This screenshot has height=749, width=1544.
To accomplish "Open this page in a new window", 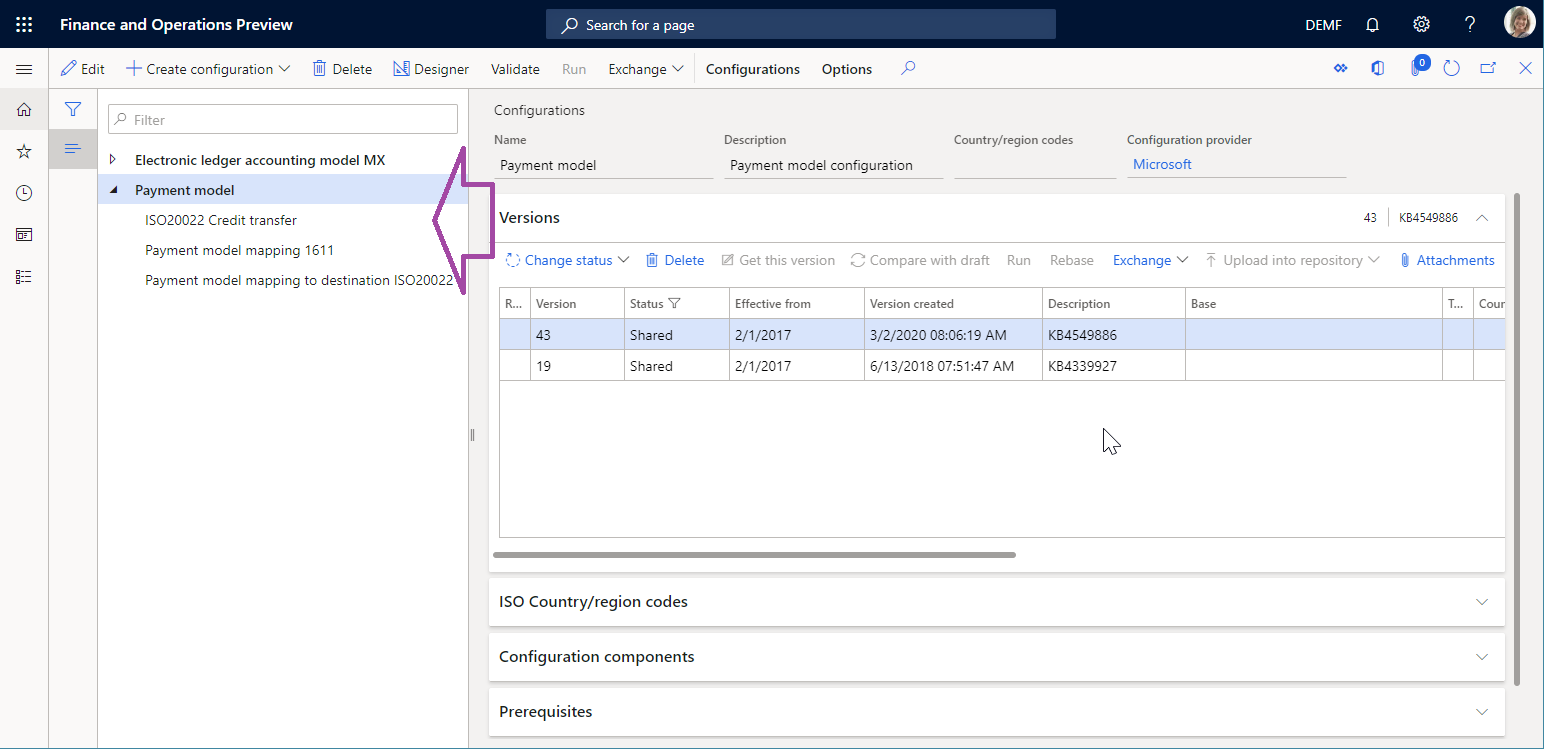I will (1488, 68).
